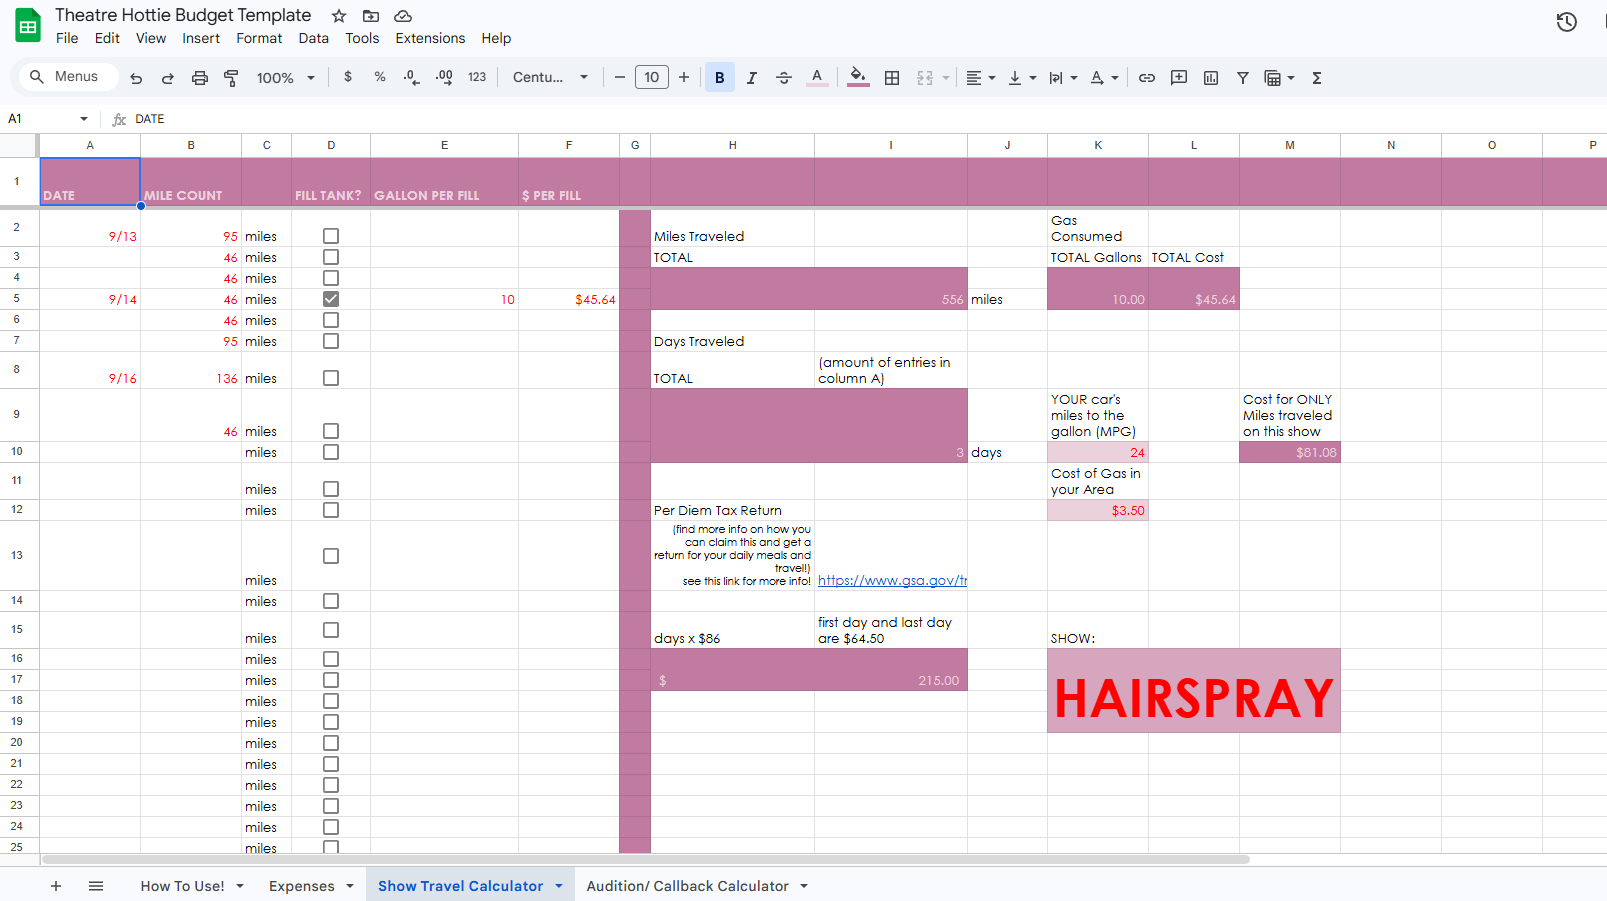1607x901 pixels.
Task: Format as percent icon
Action: tap(380, 77)
